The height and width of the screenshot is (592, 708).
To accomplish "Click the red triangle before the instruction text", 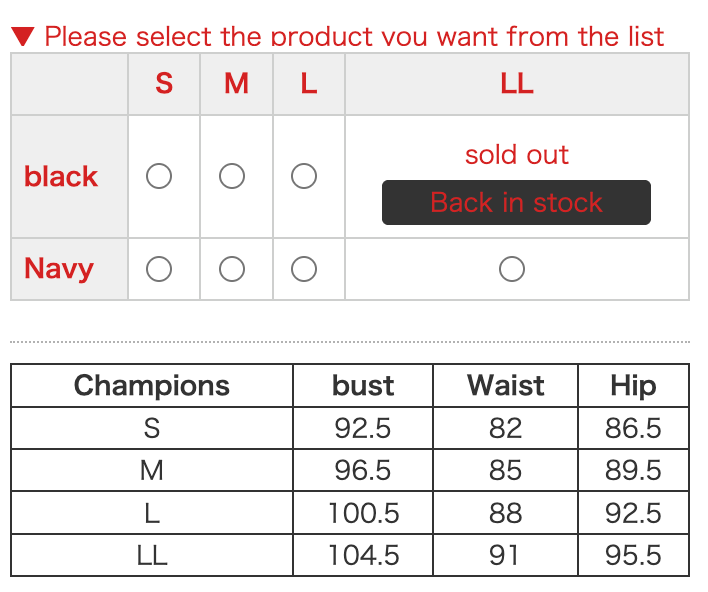I will [x=23, y=37].
